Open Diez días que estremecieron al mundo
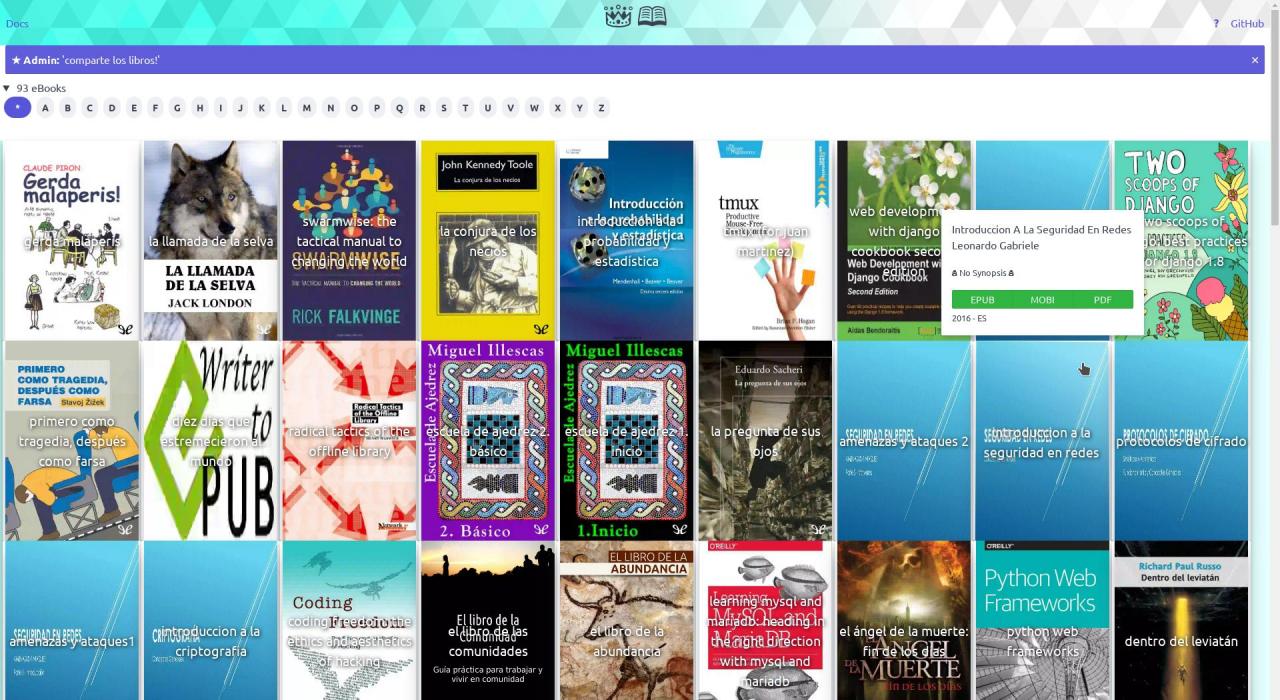This screenshot has height=700, width=1280. coord(210,440)
